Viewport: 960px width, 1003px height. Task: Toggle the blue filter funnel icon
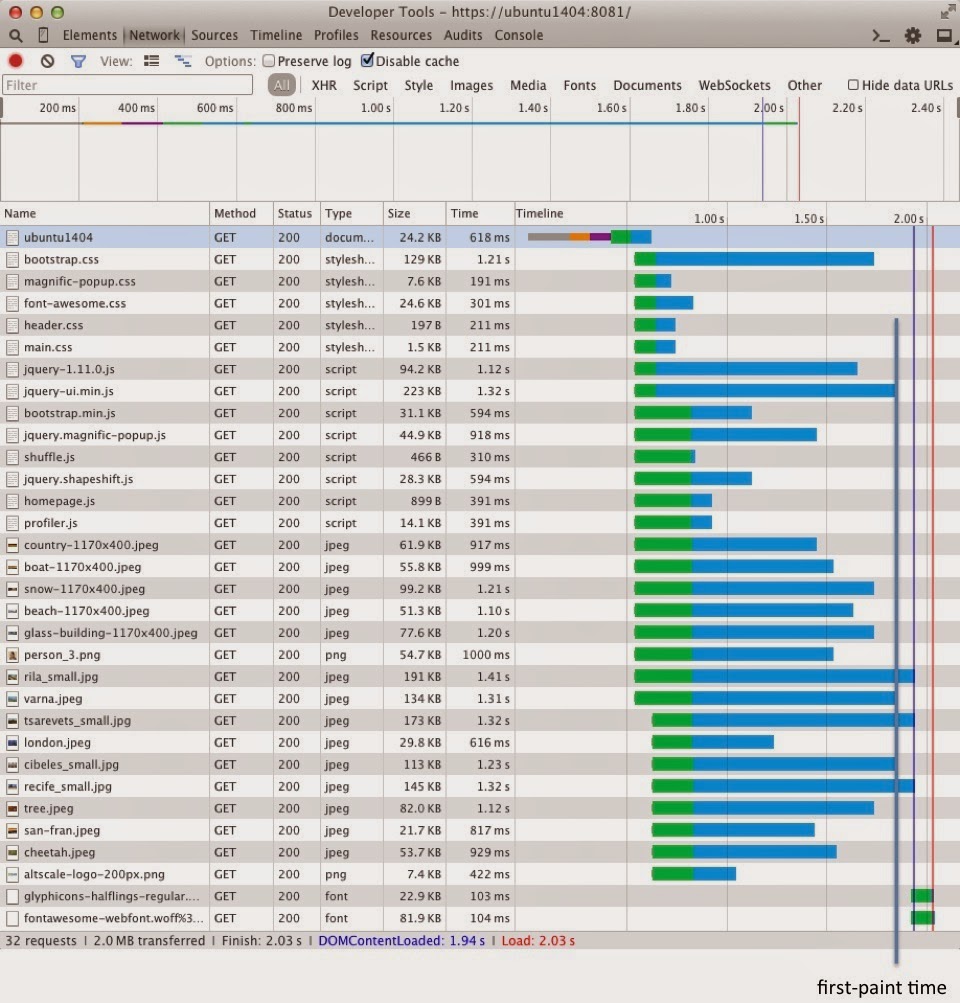coord(78,61)
